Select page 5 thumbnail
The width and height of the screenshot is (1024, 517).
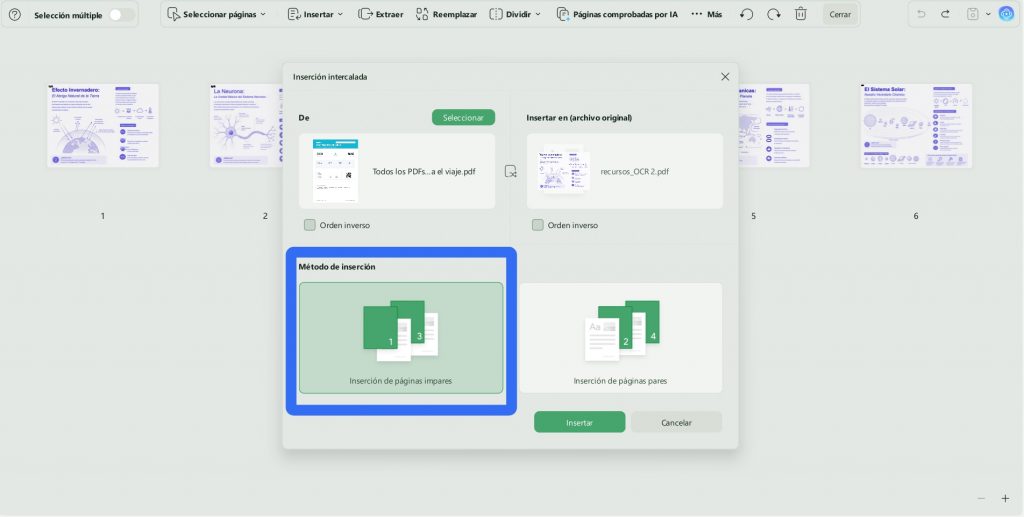[774, 125]
